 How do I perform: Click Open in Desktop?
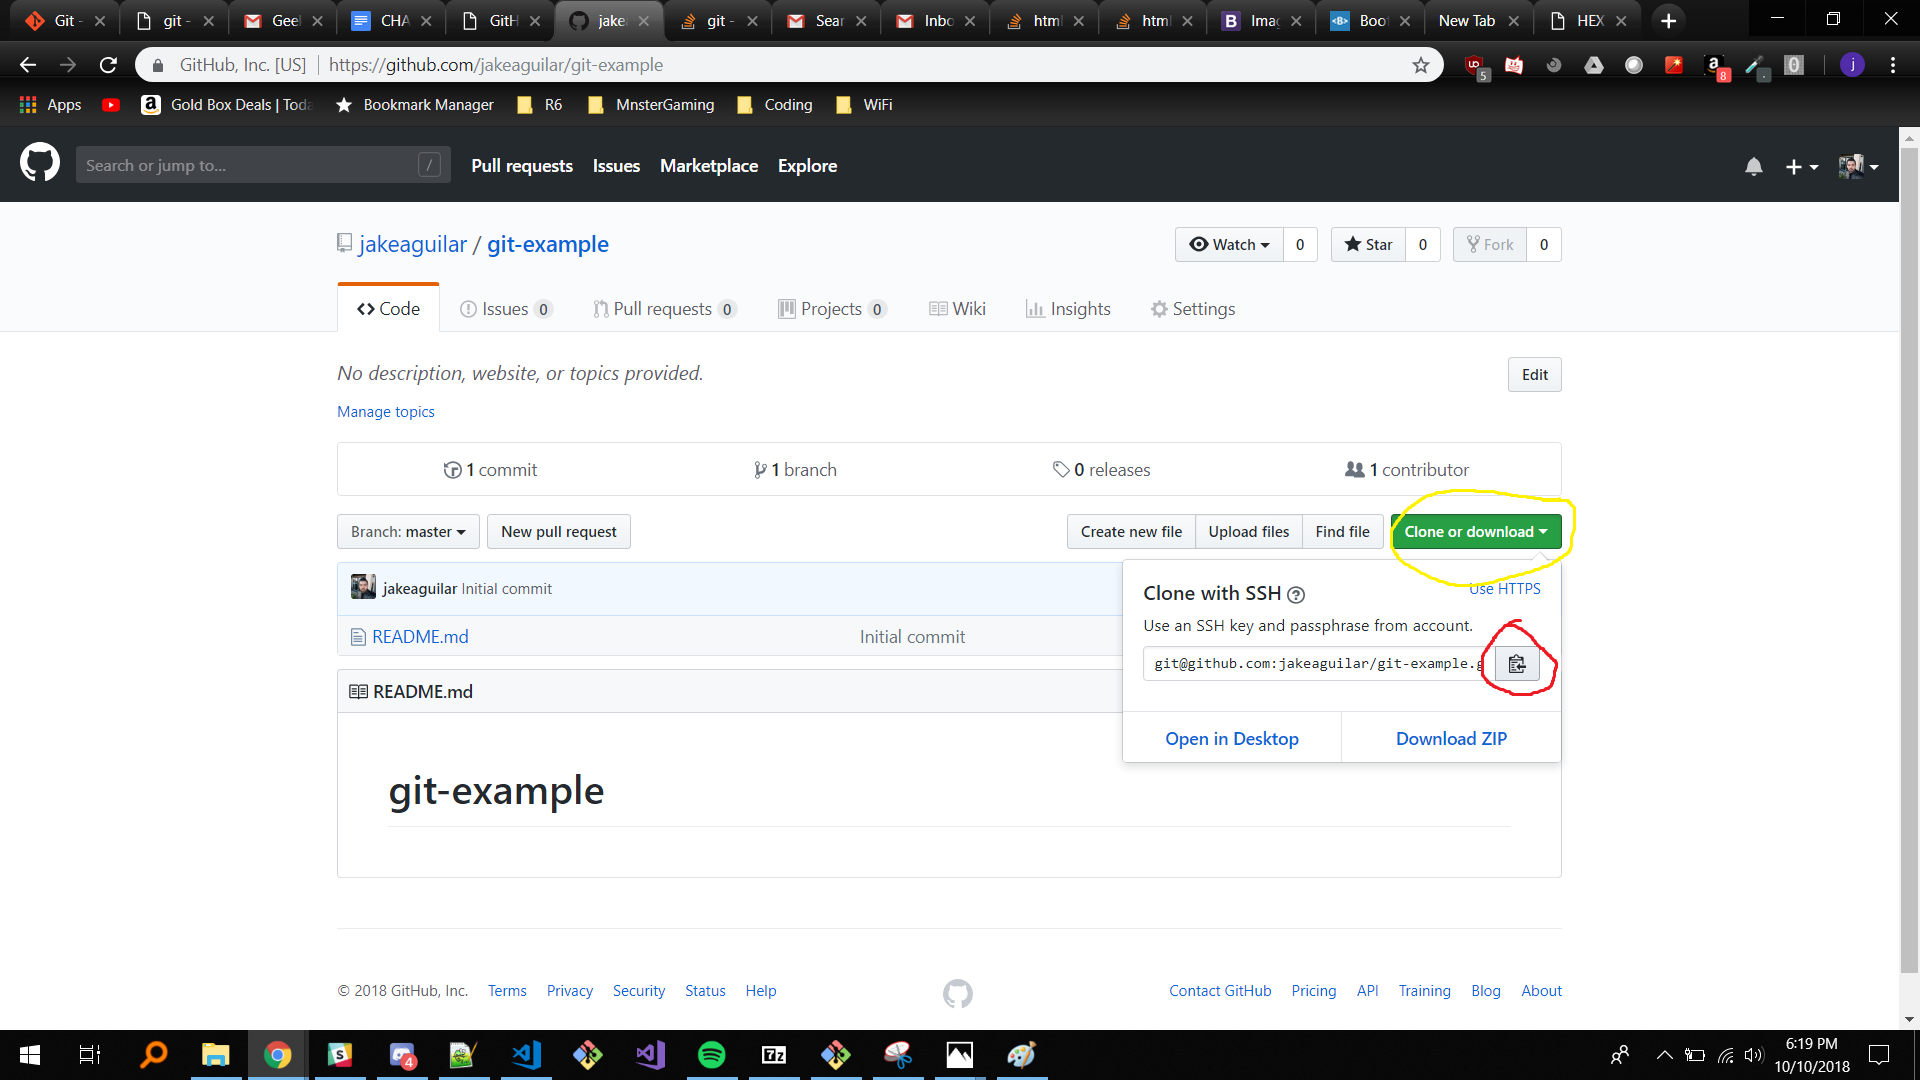point(1232,739)
